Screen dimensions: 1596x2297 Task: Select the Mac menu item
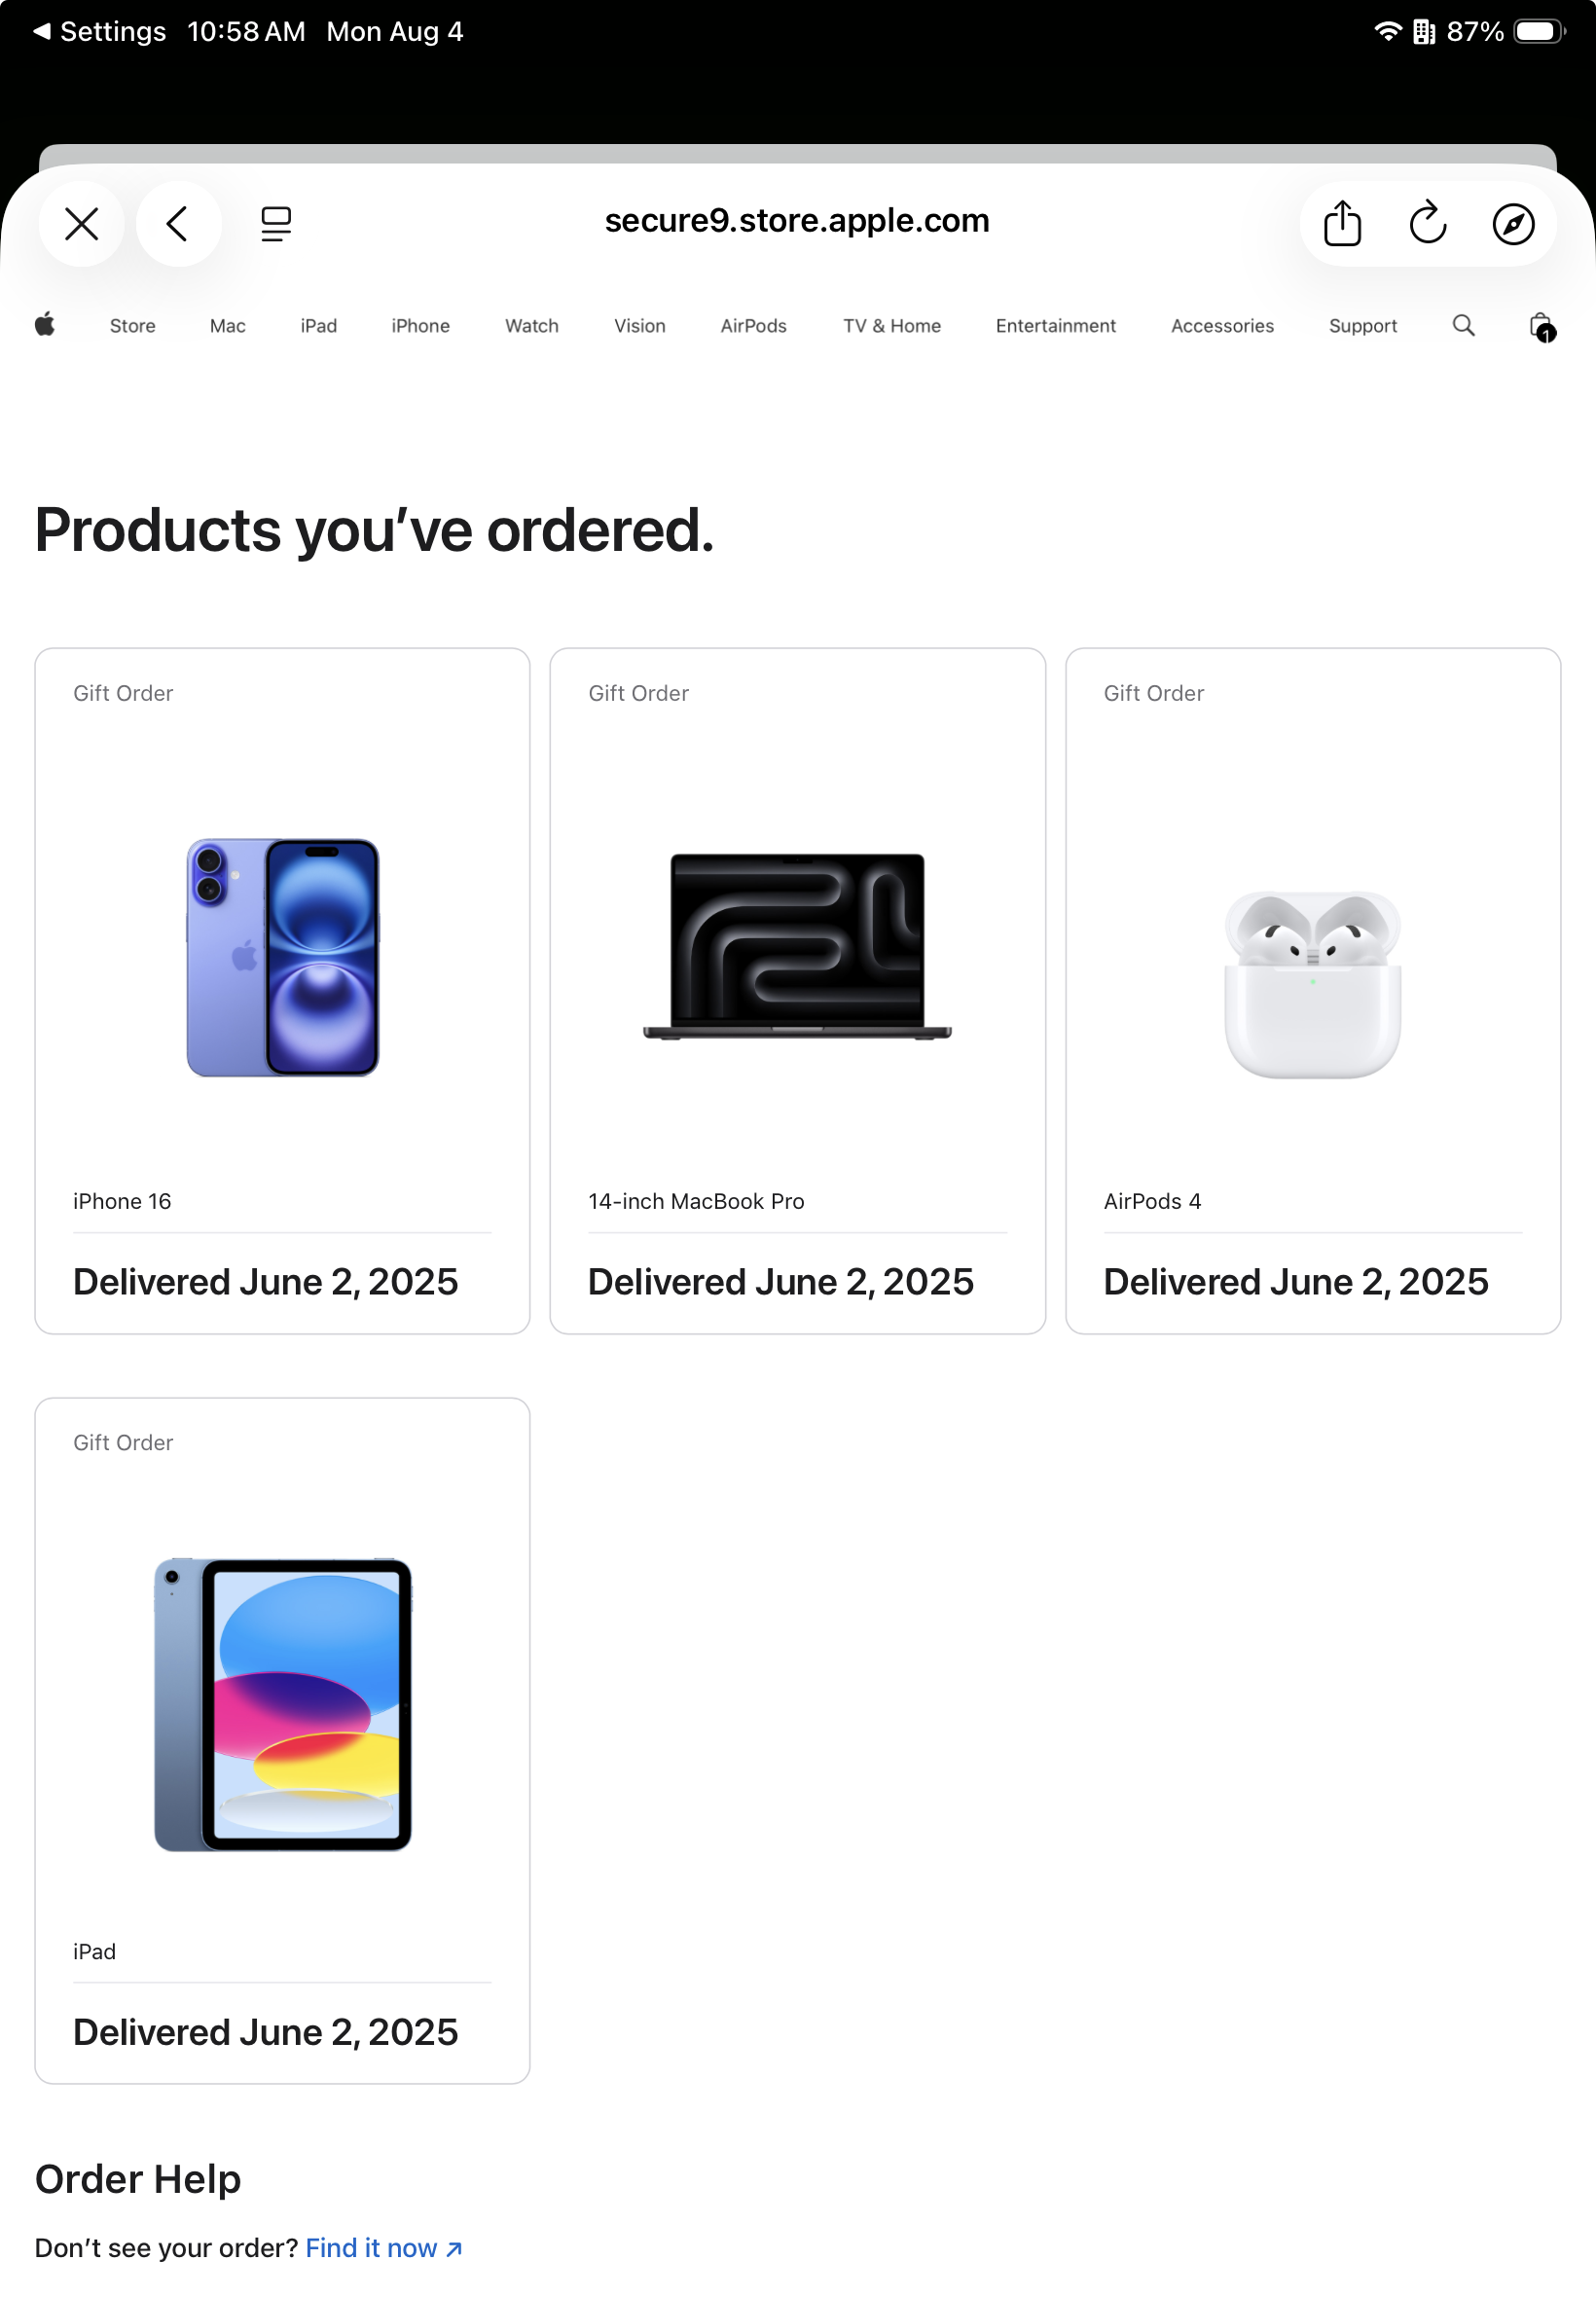[x=227, y=326]
